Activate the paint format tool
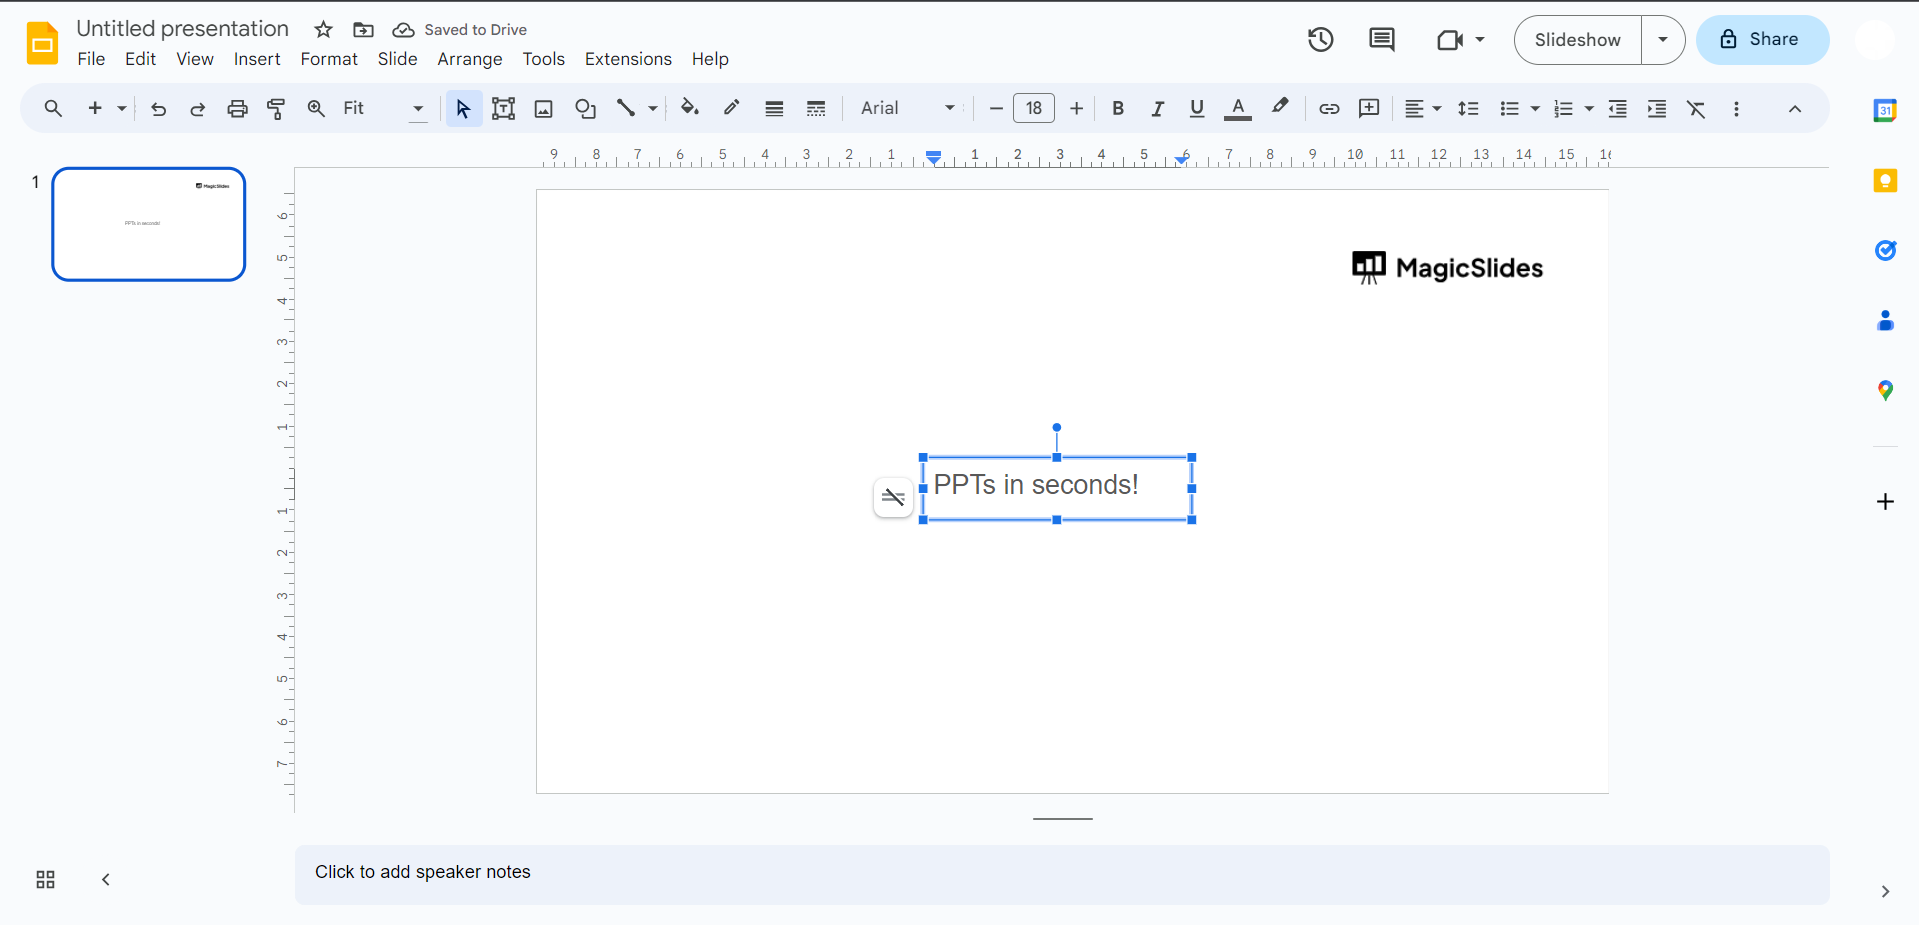The width and height of the screenshot is (1919, 926). click(x=276, y=108)
